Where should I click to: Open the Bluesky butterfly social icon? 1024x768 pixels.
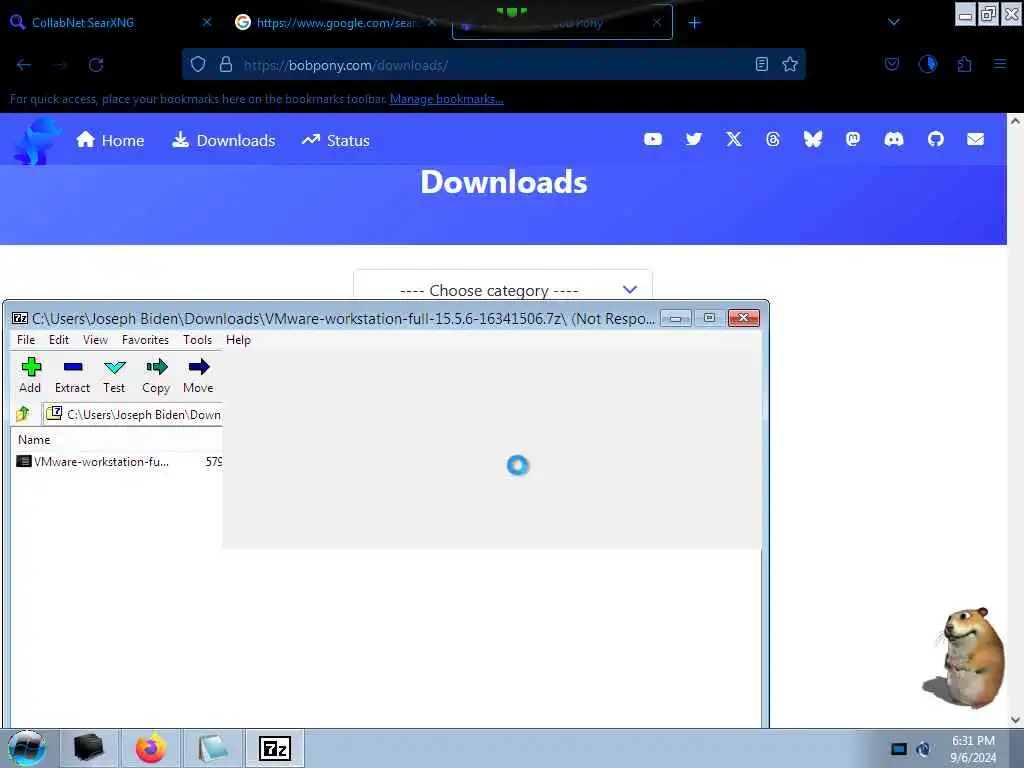tap(813, 139)
